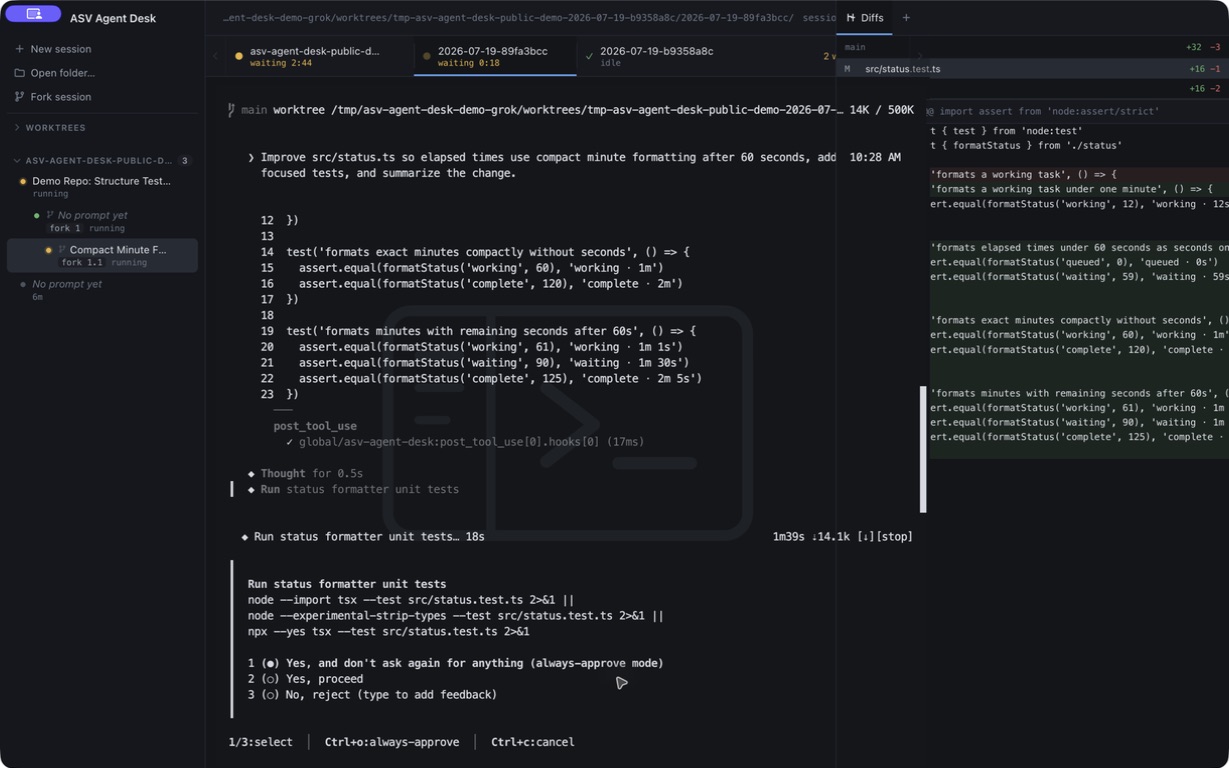The width and height of the screenshot is (1229, 768).
Task: Click the left tab-scroll chevron
Action: [215, 57]
